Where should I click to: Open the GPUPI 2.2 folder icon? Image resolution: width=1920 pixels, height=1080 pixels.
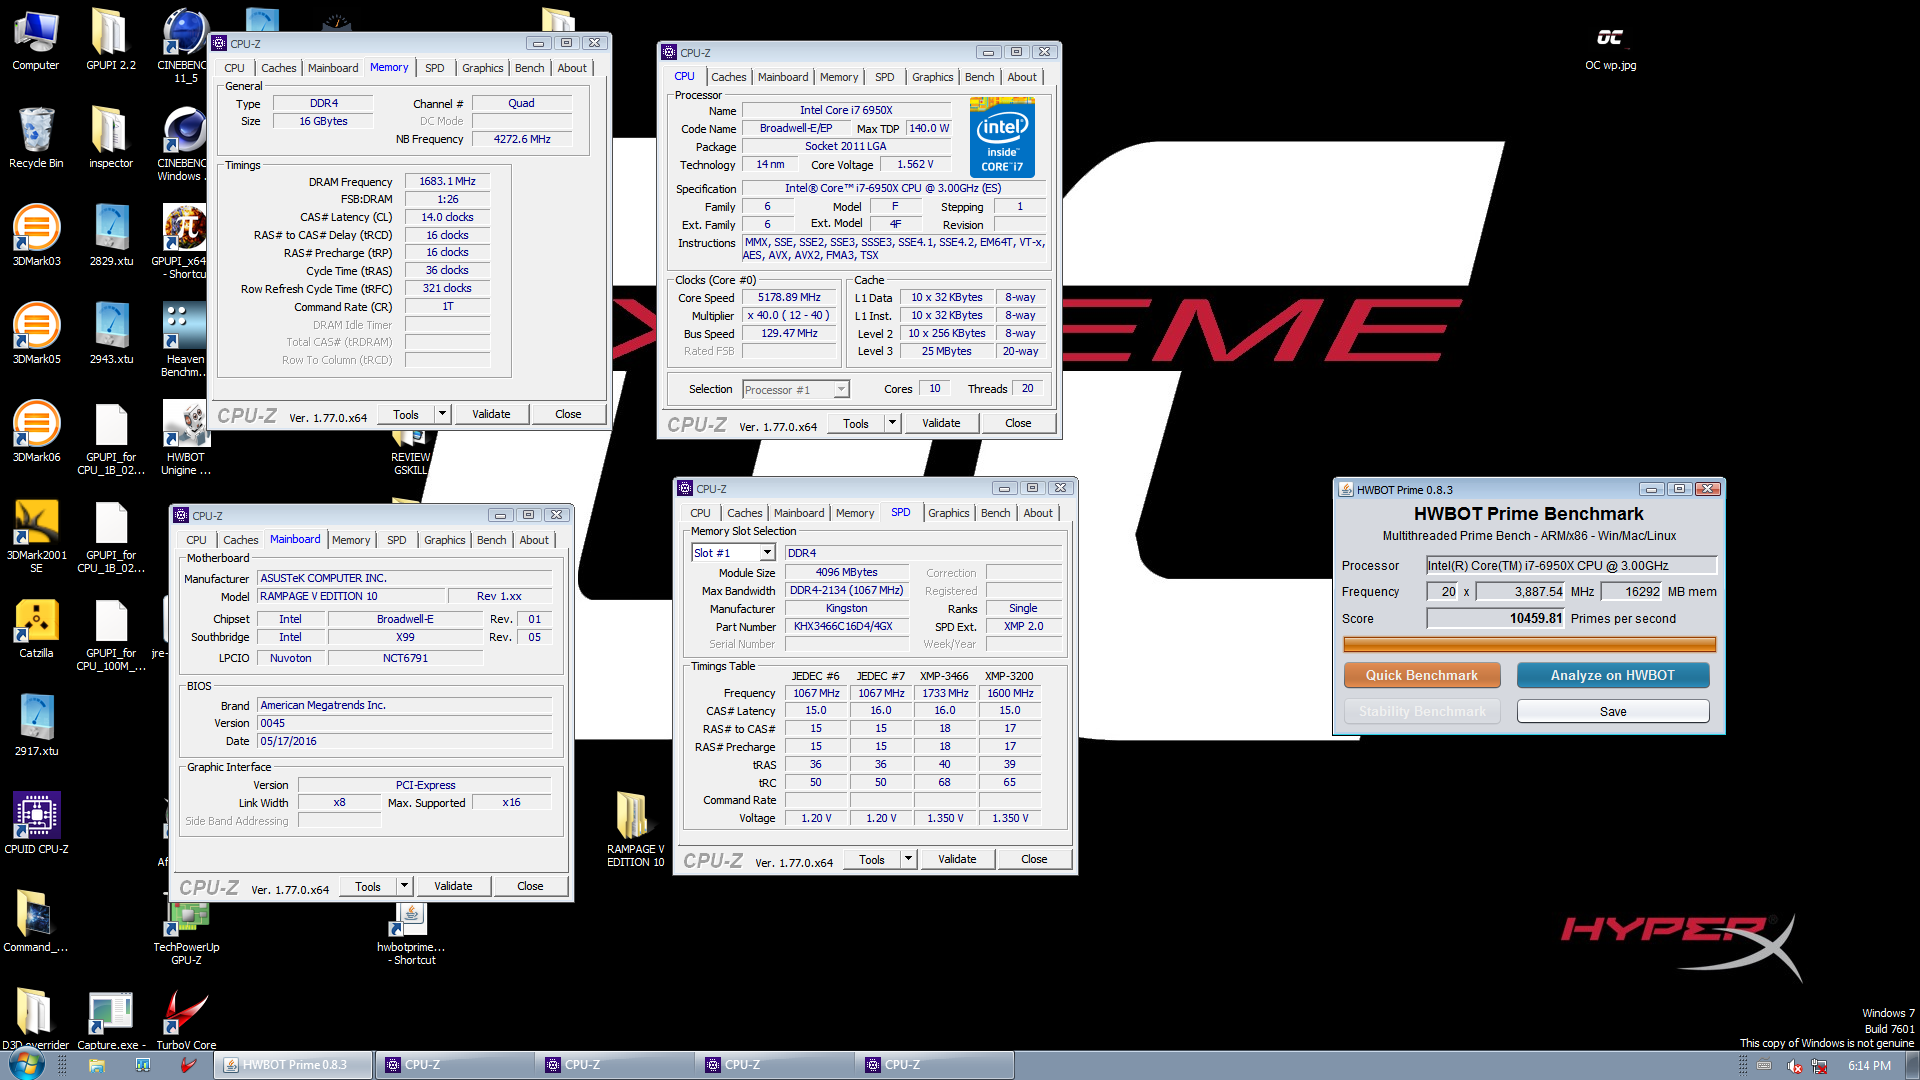[110, 40]
